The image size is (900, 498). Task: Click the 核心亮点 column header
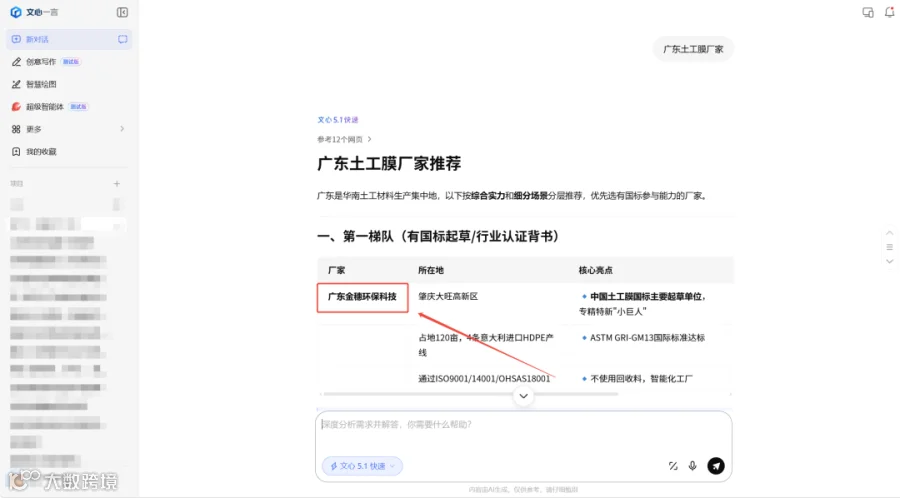click(595, 270)
